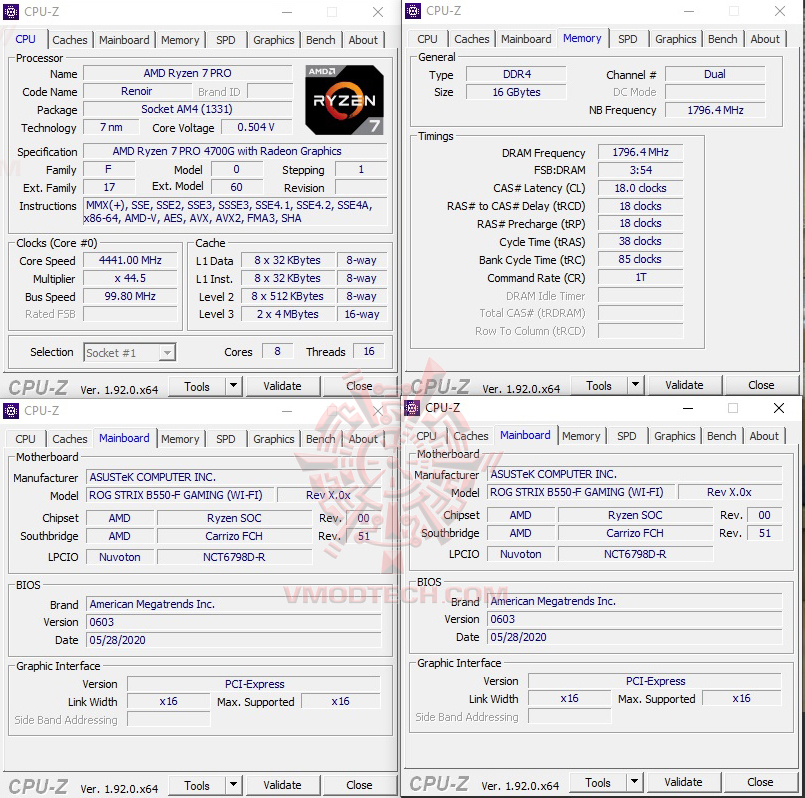
Task: Click Close button in top-left CPU window
Action: (x=359, y=386)
